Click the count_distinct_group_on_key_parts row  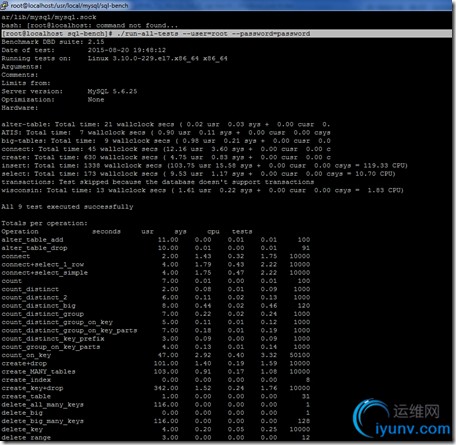point(156,330)
